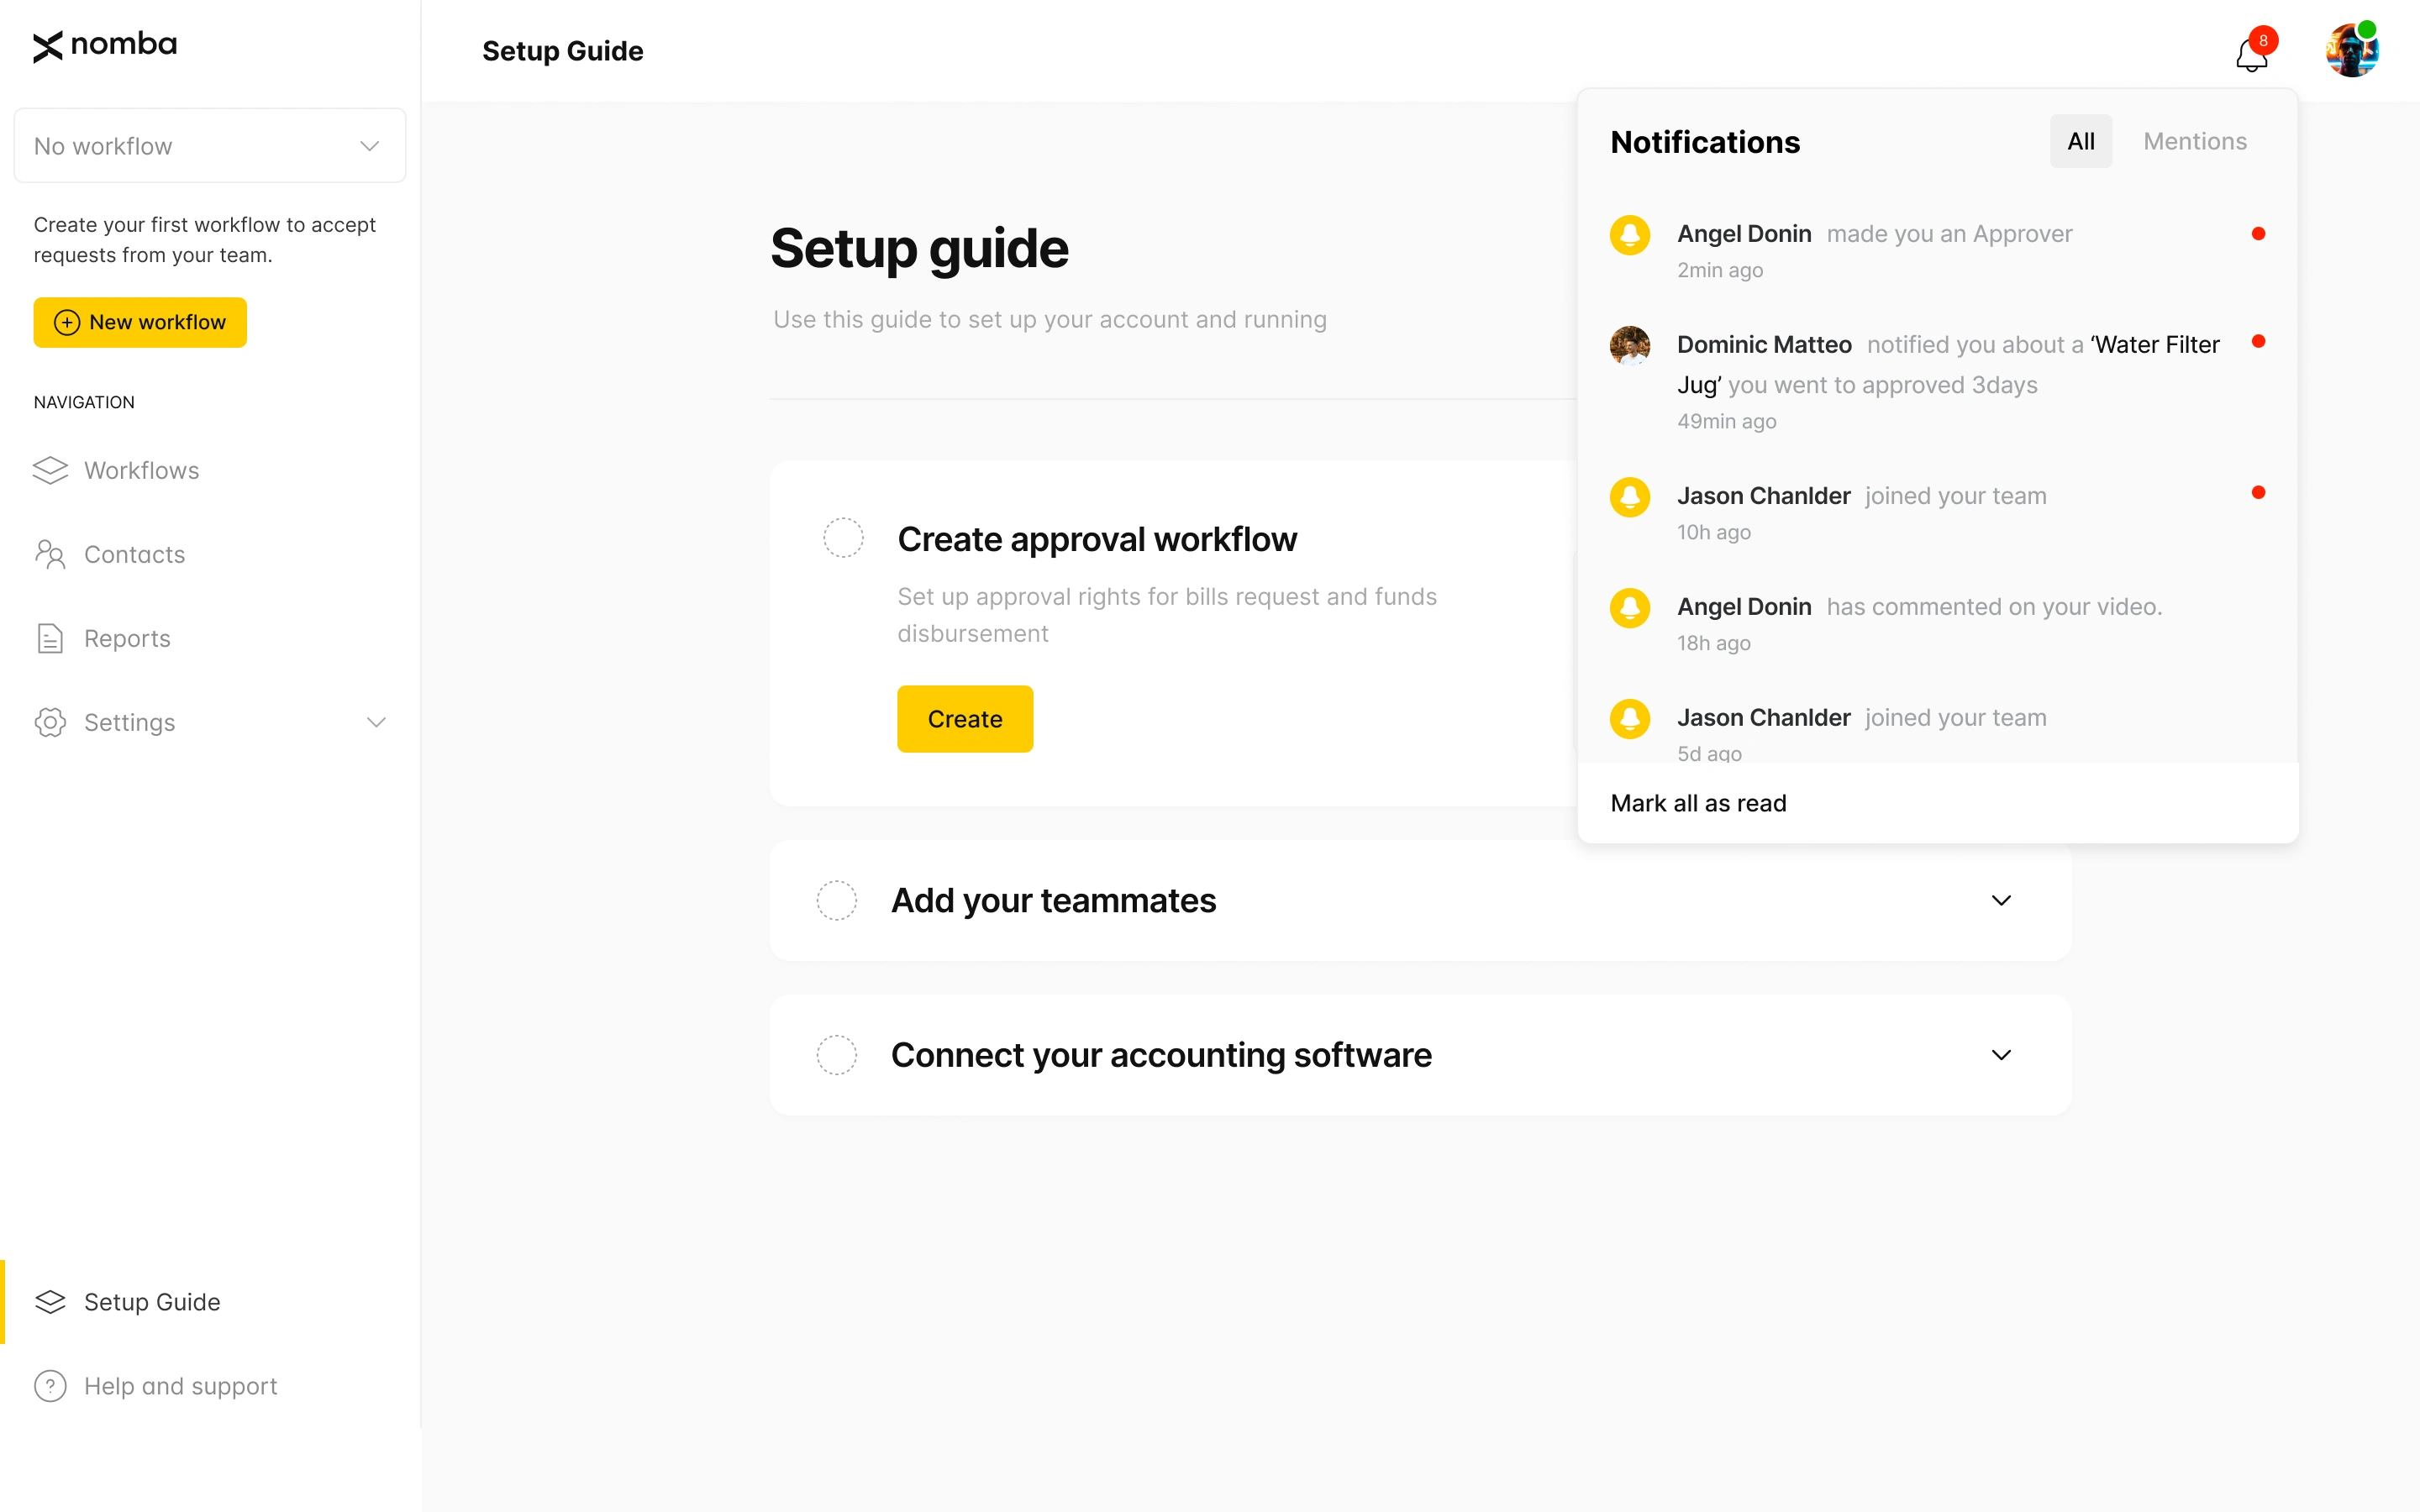Open the Workflows section in the sidebar
The image size is (2420, 1512).
[x=141, y=470]
